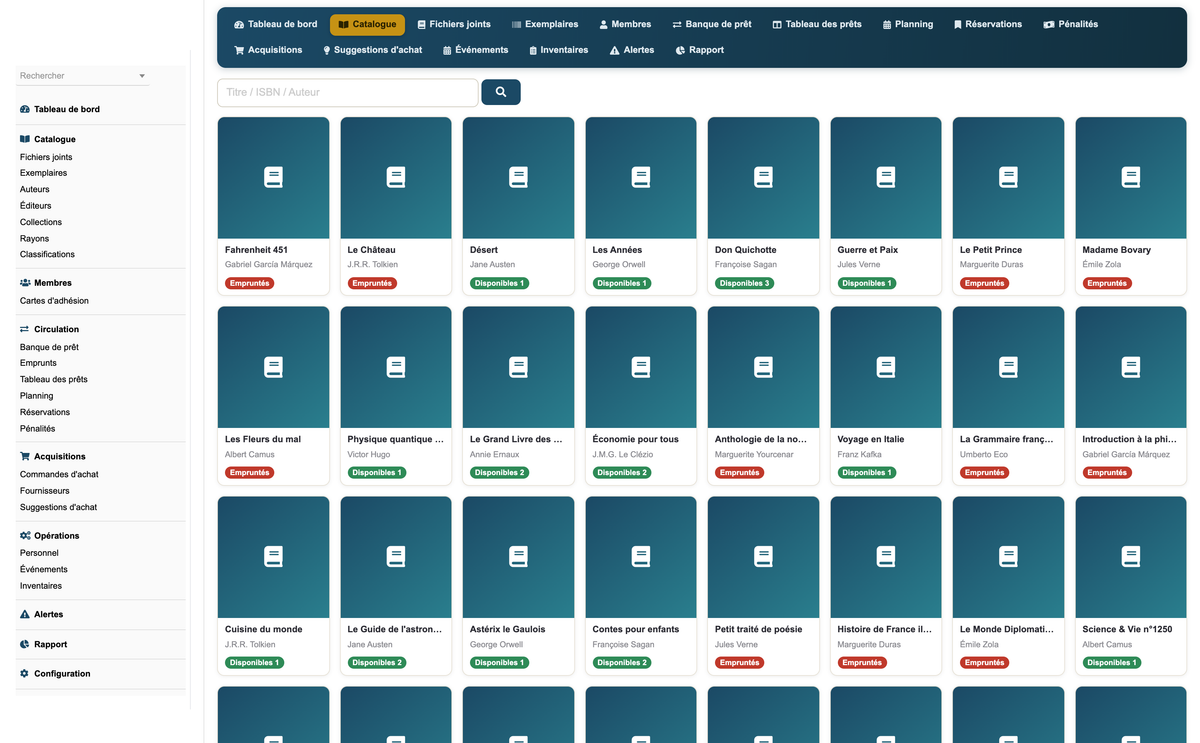
Task: Open the Madame Bovary book cover
Action: pos(1131,178)
